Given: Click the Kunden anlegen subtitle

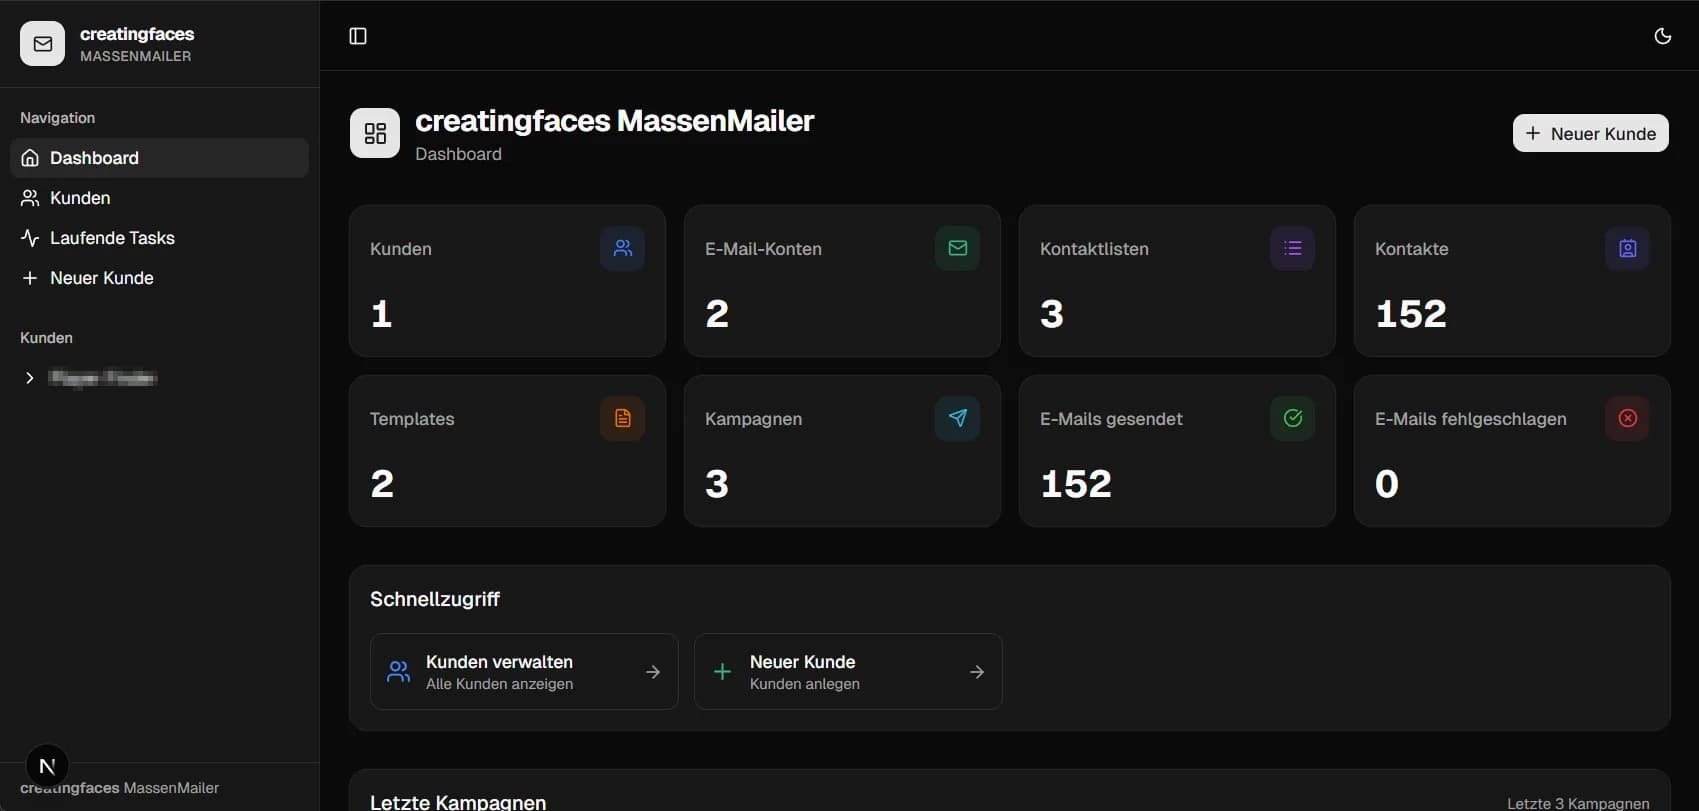Looking at the screenshot, I should [x=805, y=684].
